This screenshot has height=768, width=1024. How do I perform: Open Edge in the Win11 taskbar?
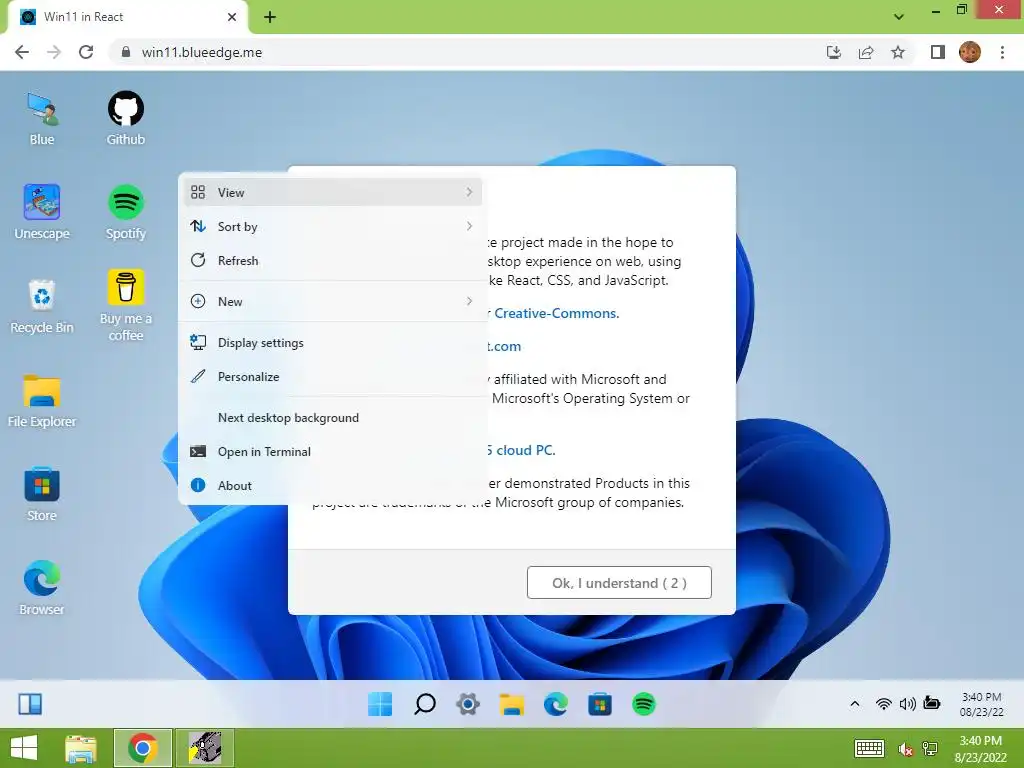click(x=556, y=704)
